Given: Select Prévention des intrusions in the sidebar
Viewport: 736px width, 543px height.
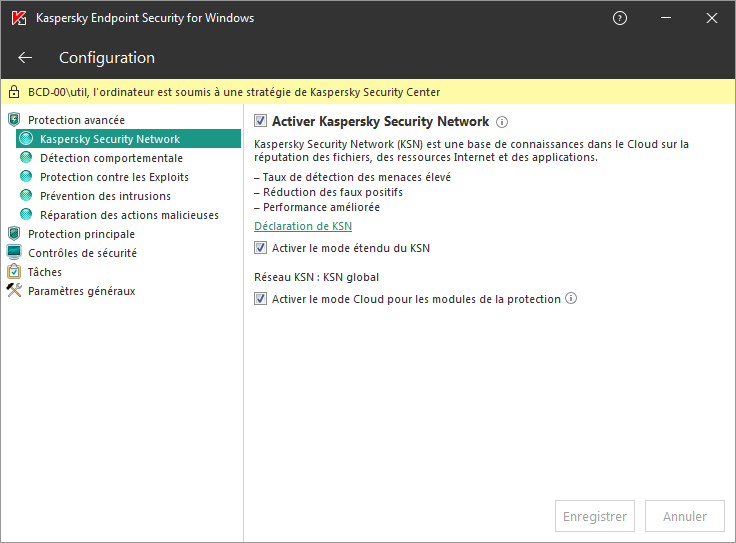Looking at the screenshot, I should pos(105,196).
